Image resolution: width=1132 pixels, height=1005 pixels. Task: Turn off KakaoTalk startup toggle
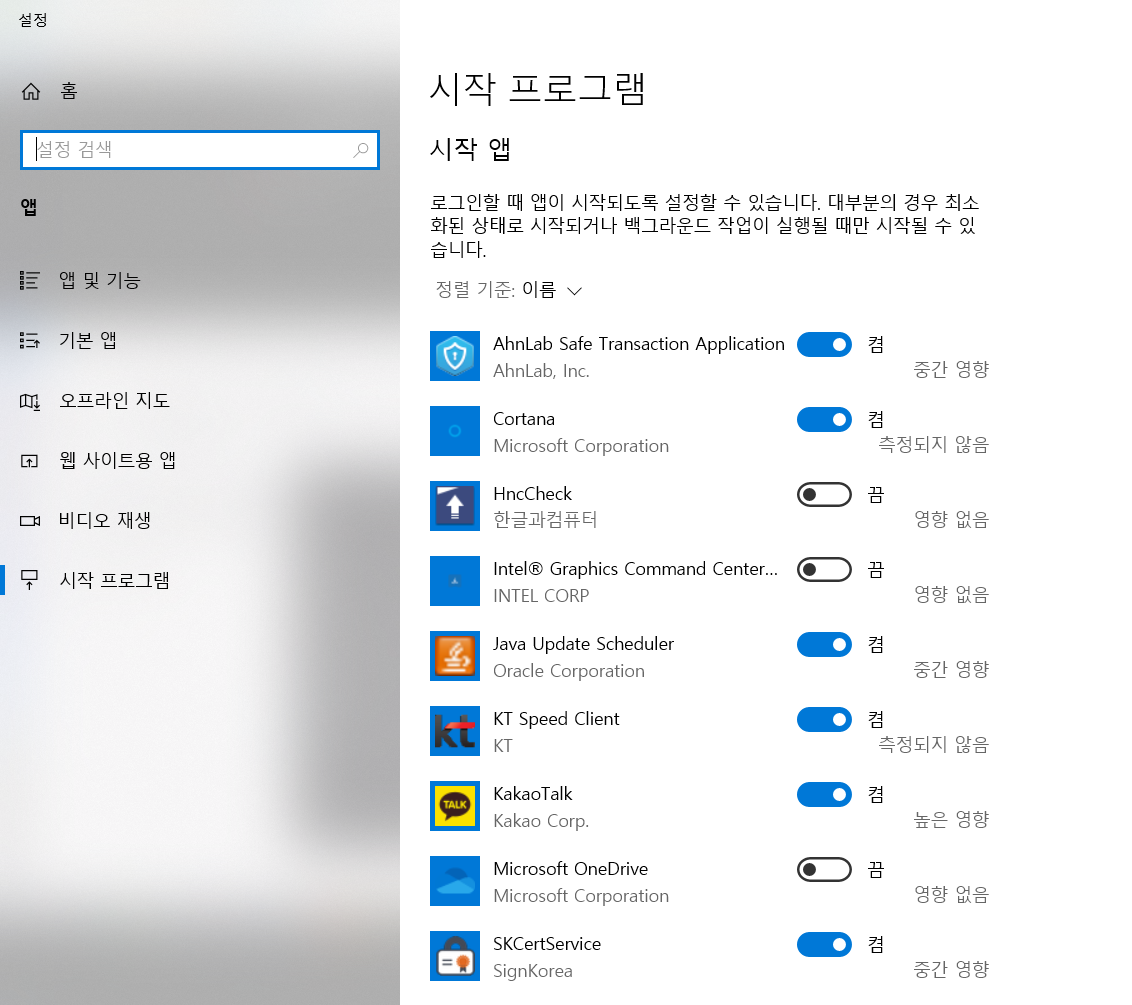(x=824, y=795)
